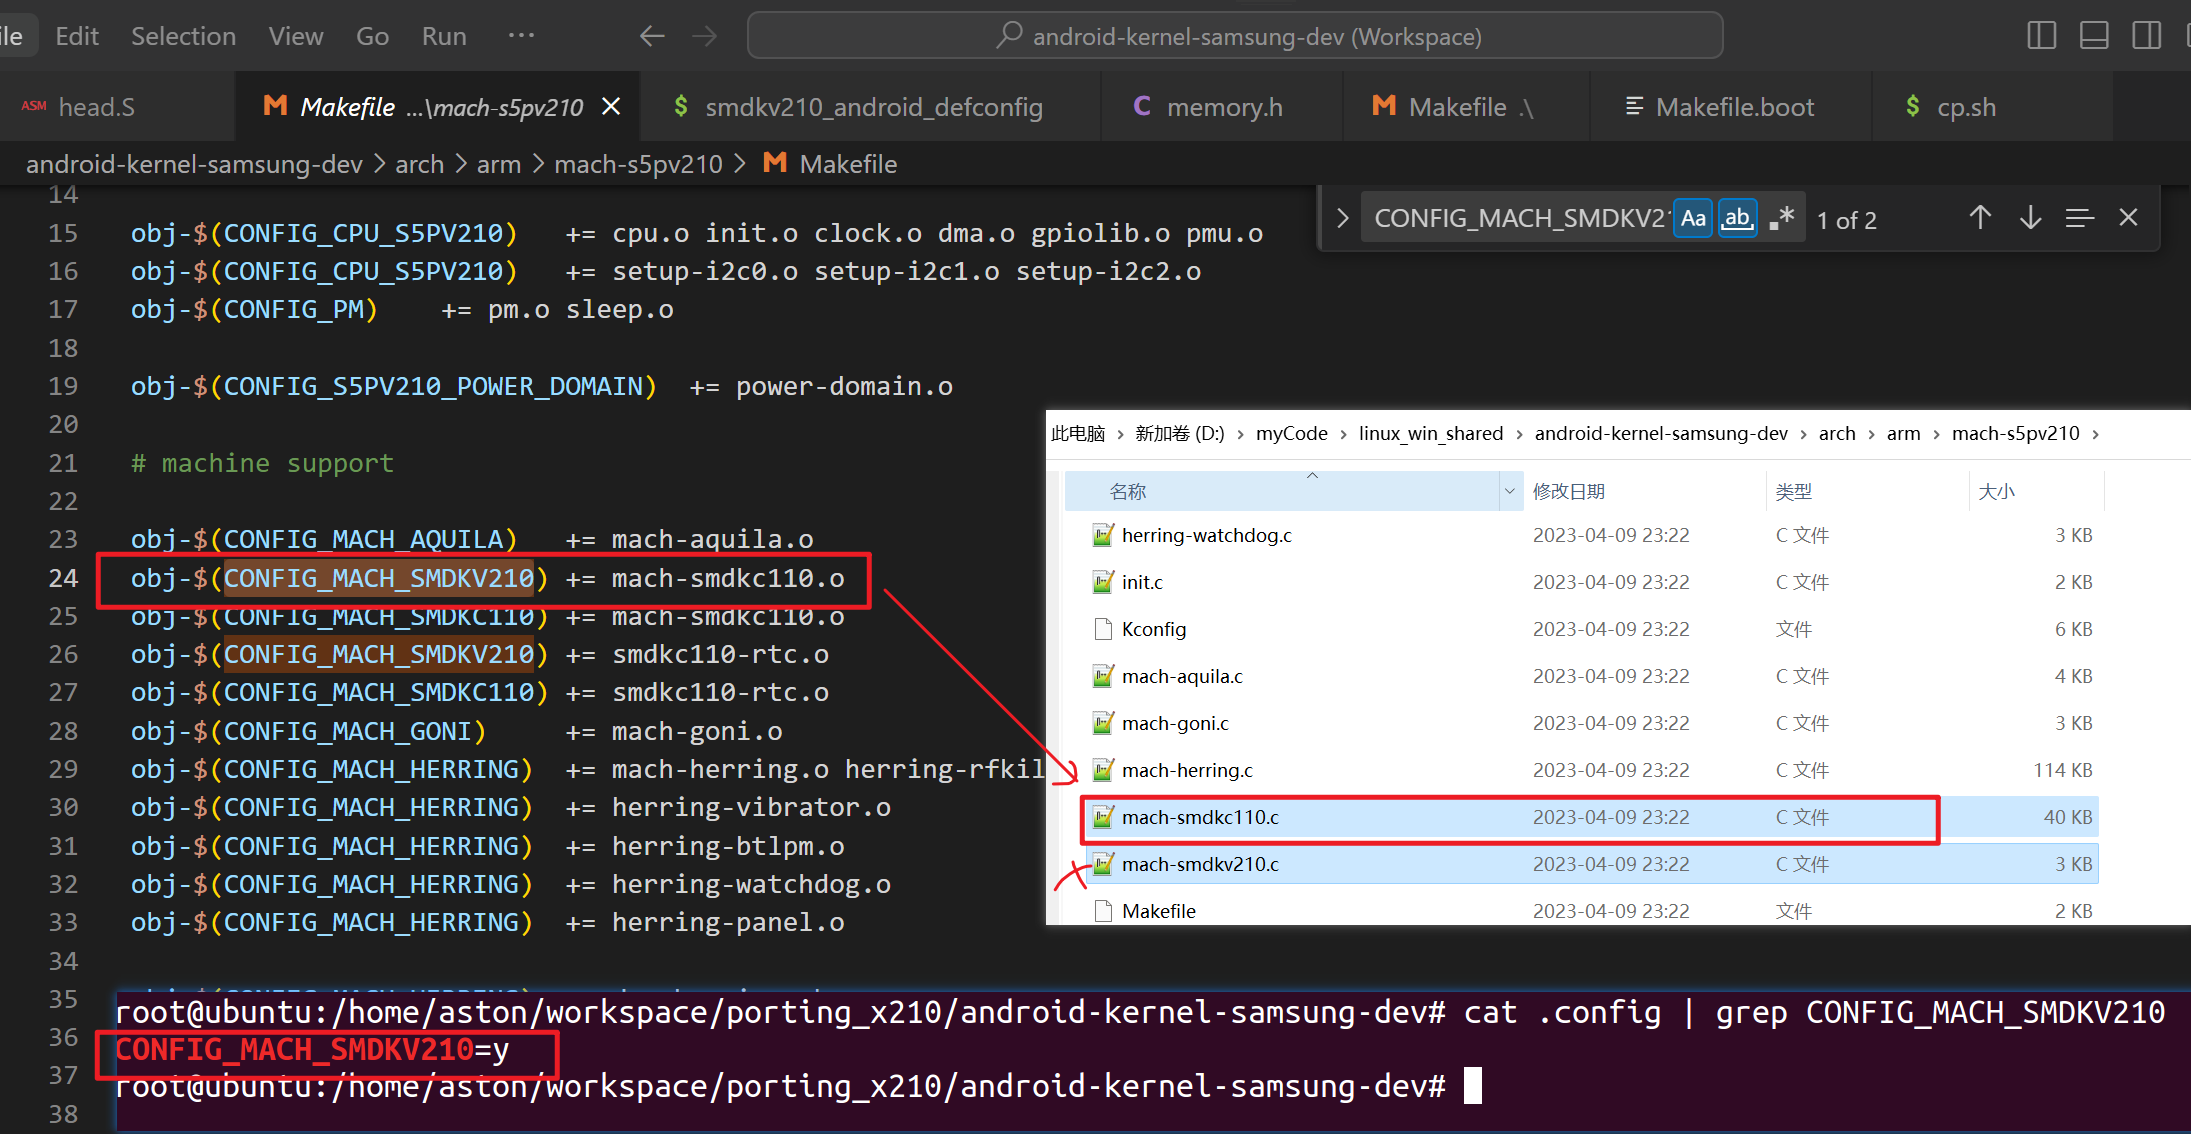Image resolution: width=2191 pixels, height=1134 pixels.
Task: Jump to previous find match
Action: point(1980,218)
